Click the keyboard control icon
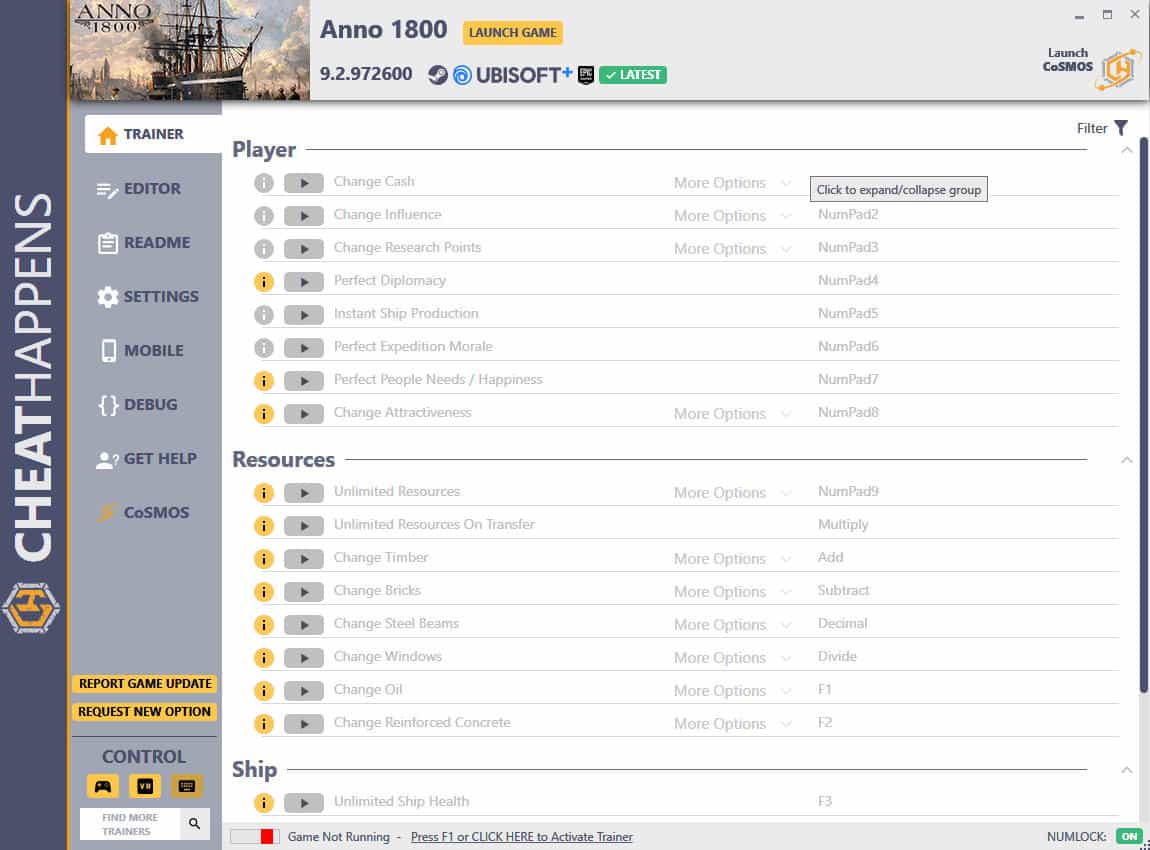This screenshot has height=850, width=1150. coord(187,786)
